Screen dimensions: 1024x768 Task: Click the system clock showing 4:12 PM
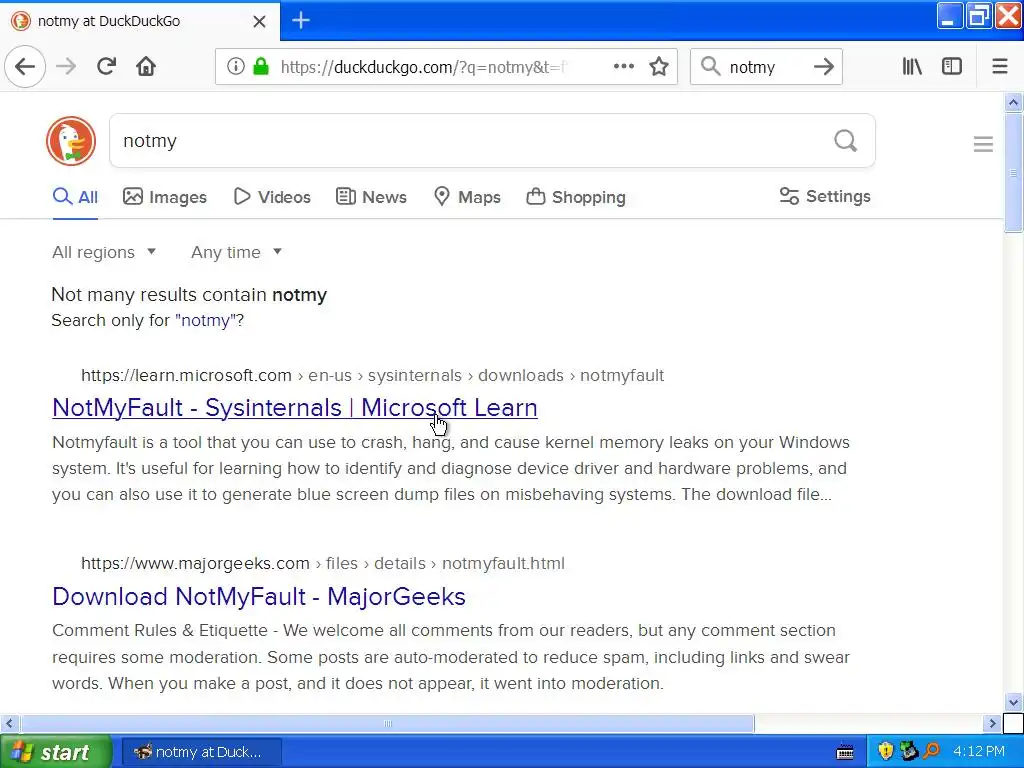[978, 751]
